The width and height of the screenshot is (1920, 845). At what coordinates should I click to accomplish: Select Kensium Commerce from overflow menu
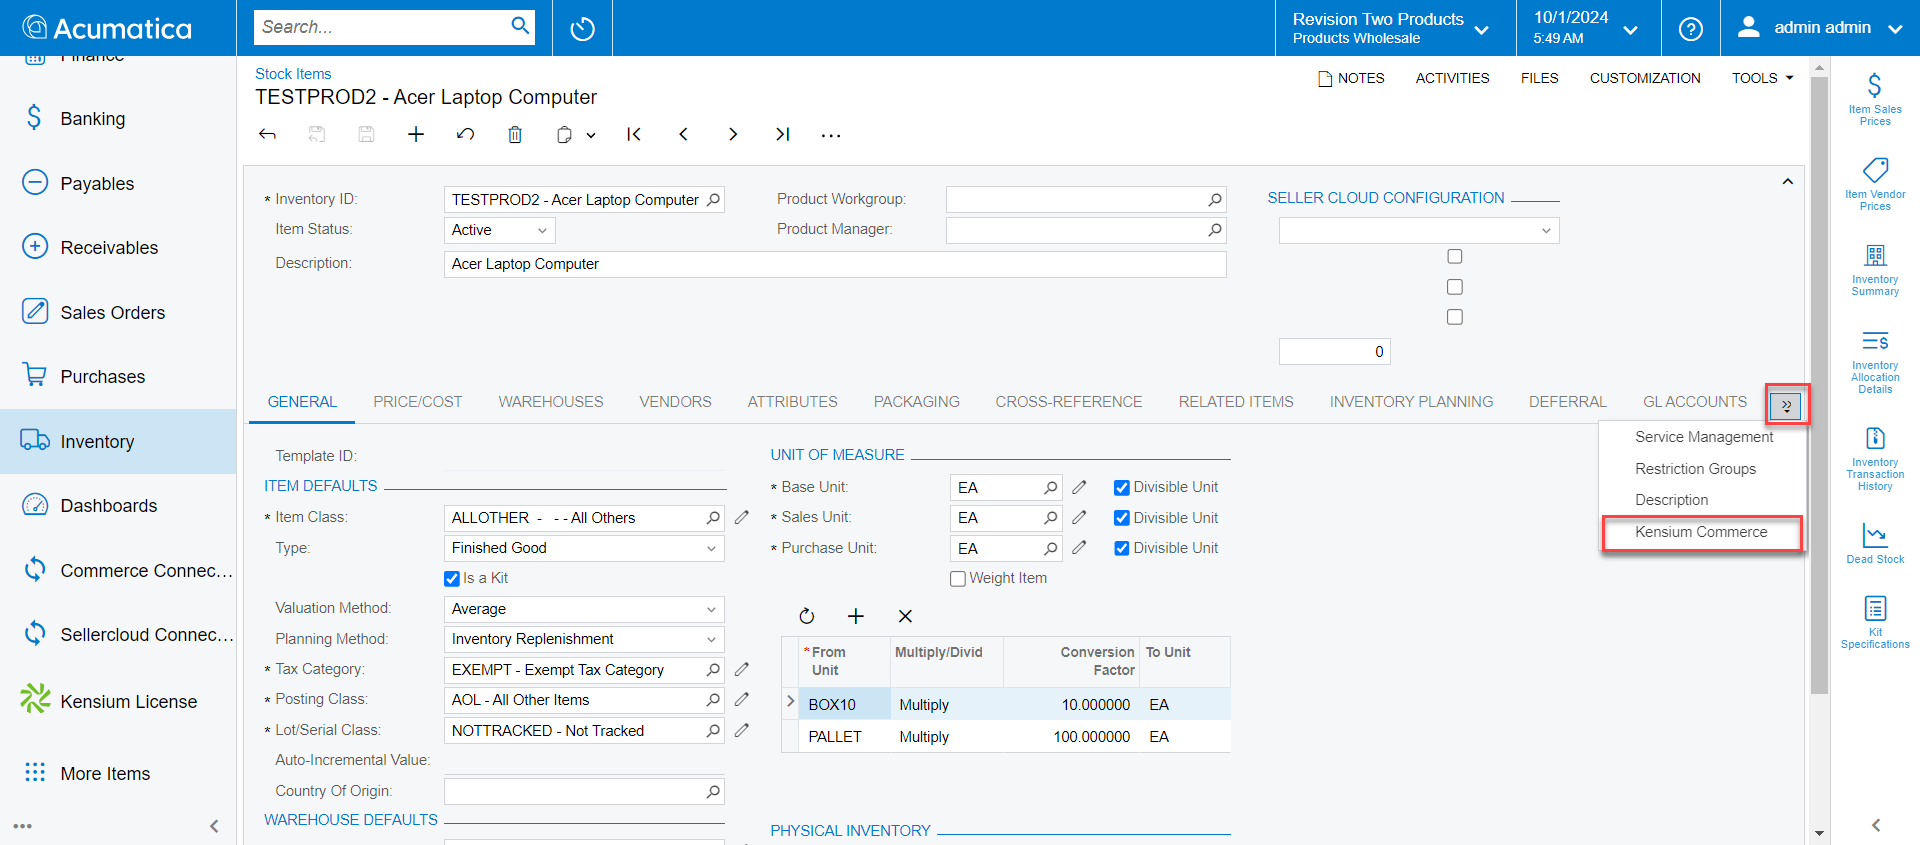1701,532
